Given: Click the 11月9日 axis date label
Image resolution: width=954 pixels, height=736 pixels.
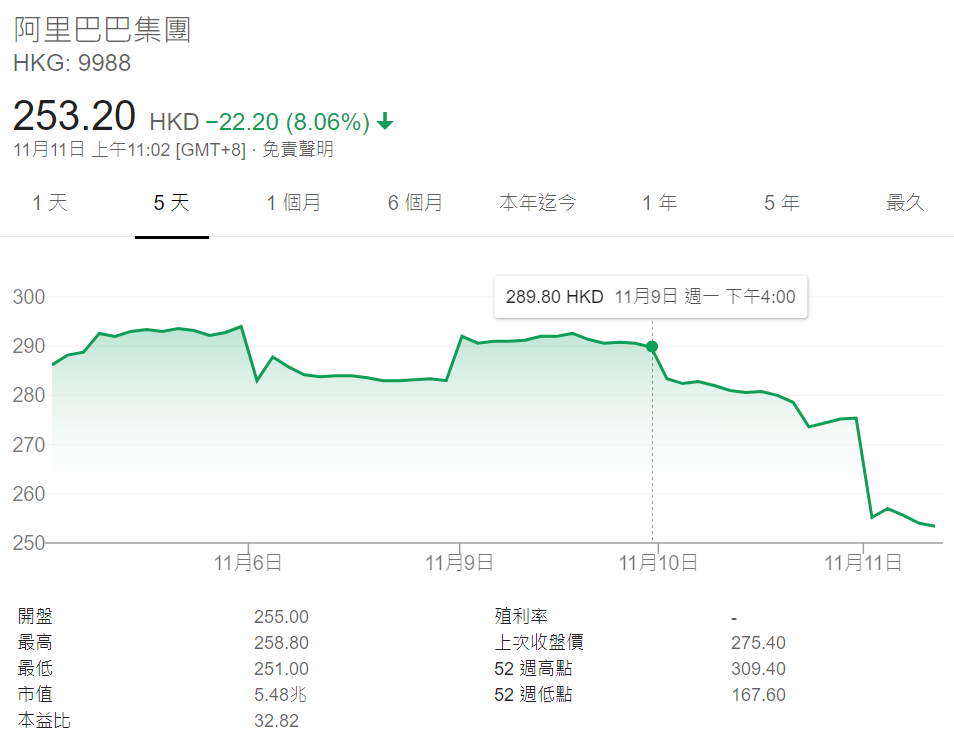Looking at the screenshot, I should pos(459,563).
